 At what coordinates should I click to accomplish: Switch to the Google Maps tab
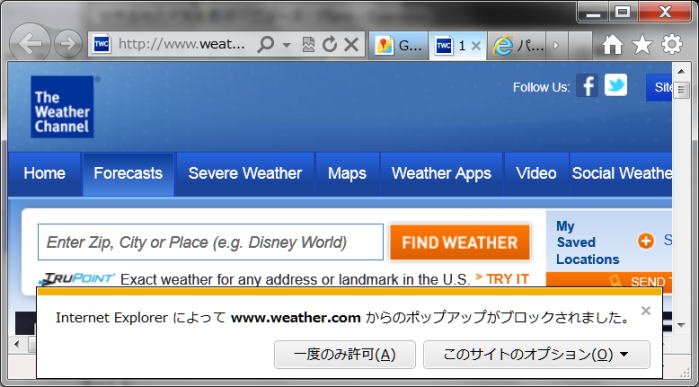(398, 45)
